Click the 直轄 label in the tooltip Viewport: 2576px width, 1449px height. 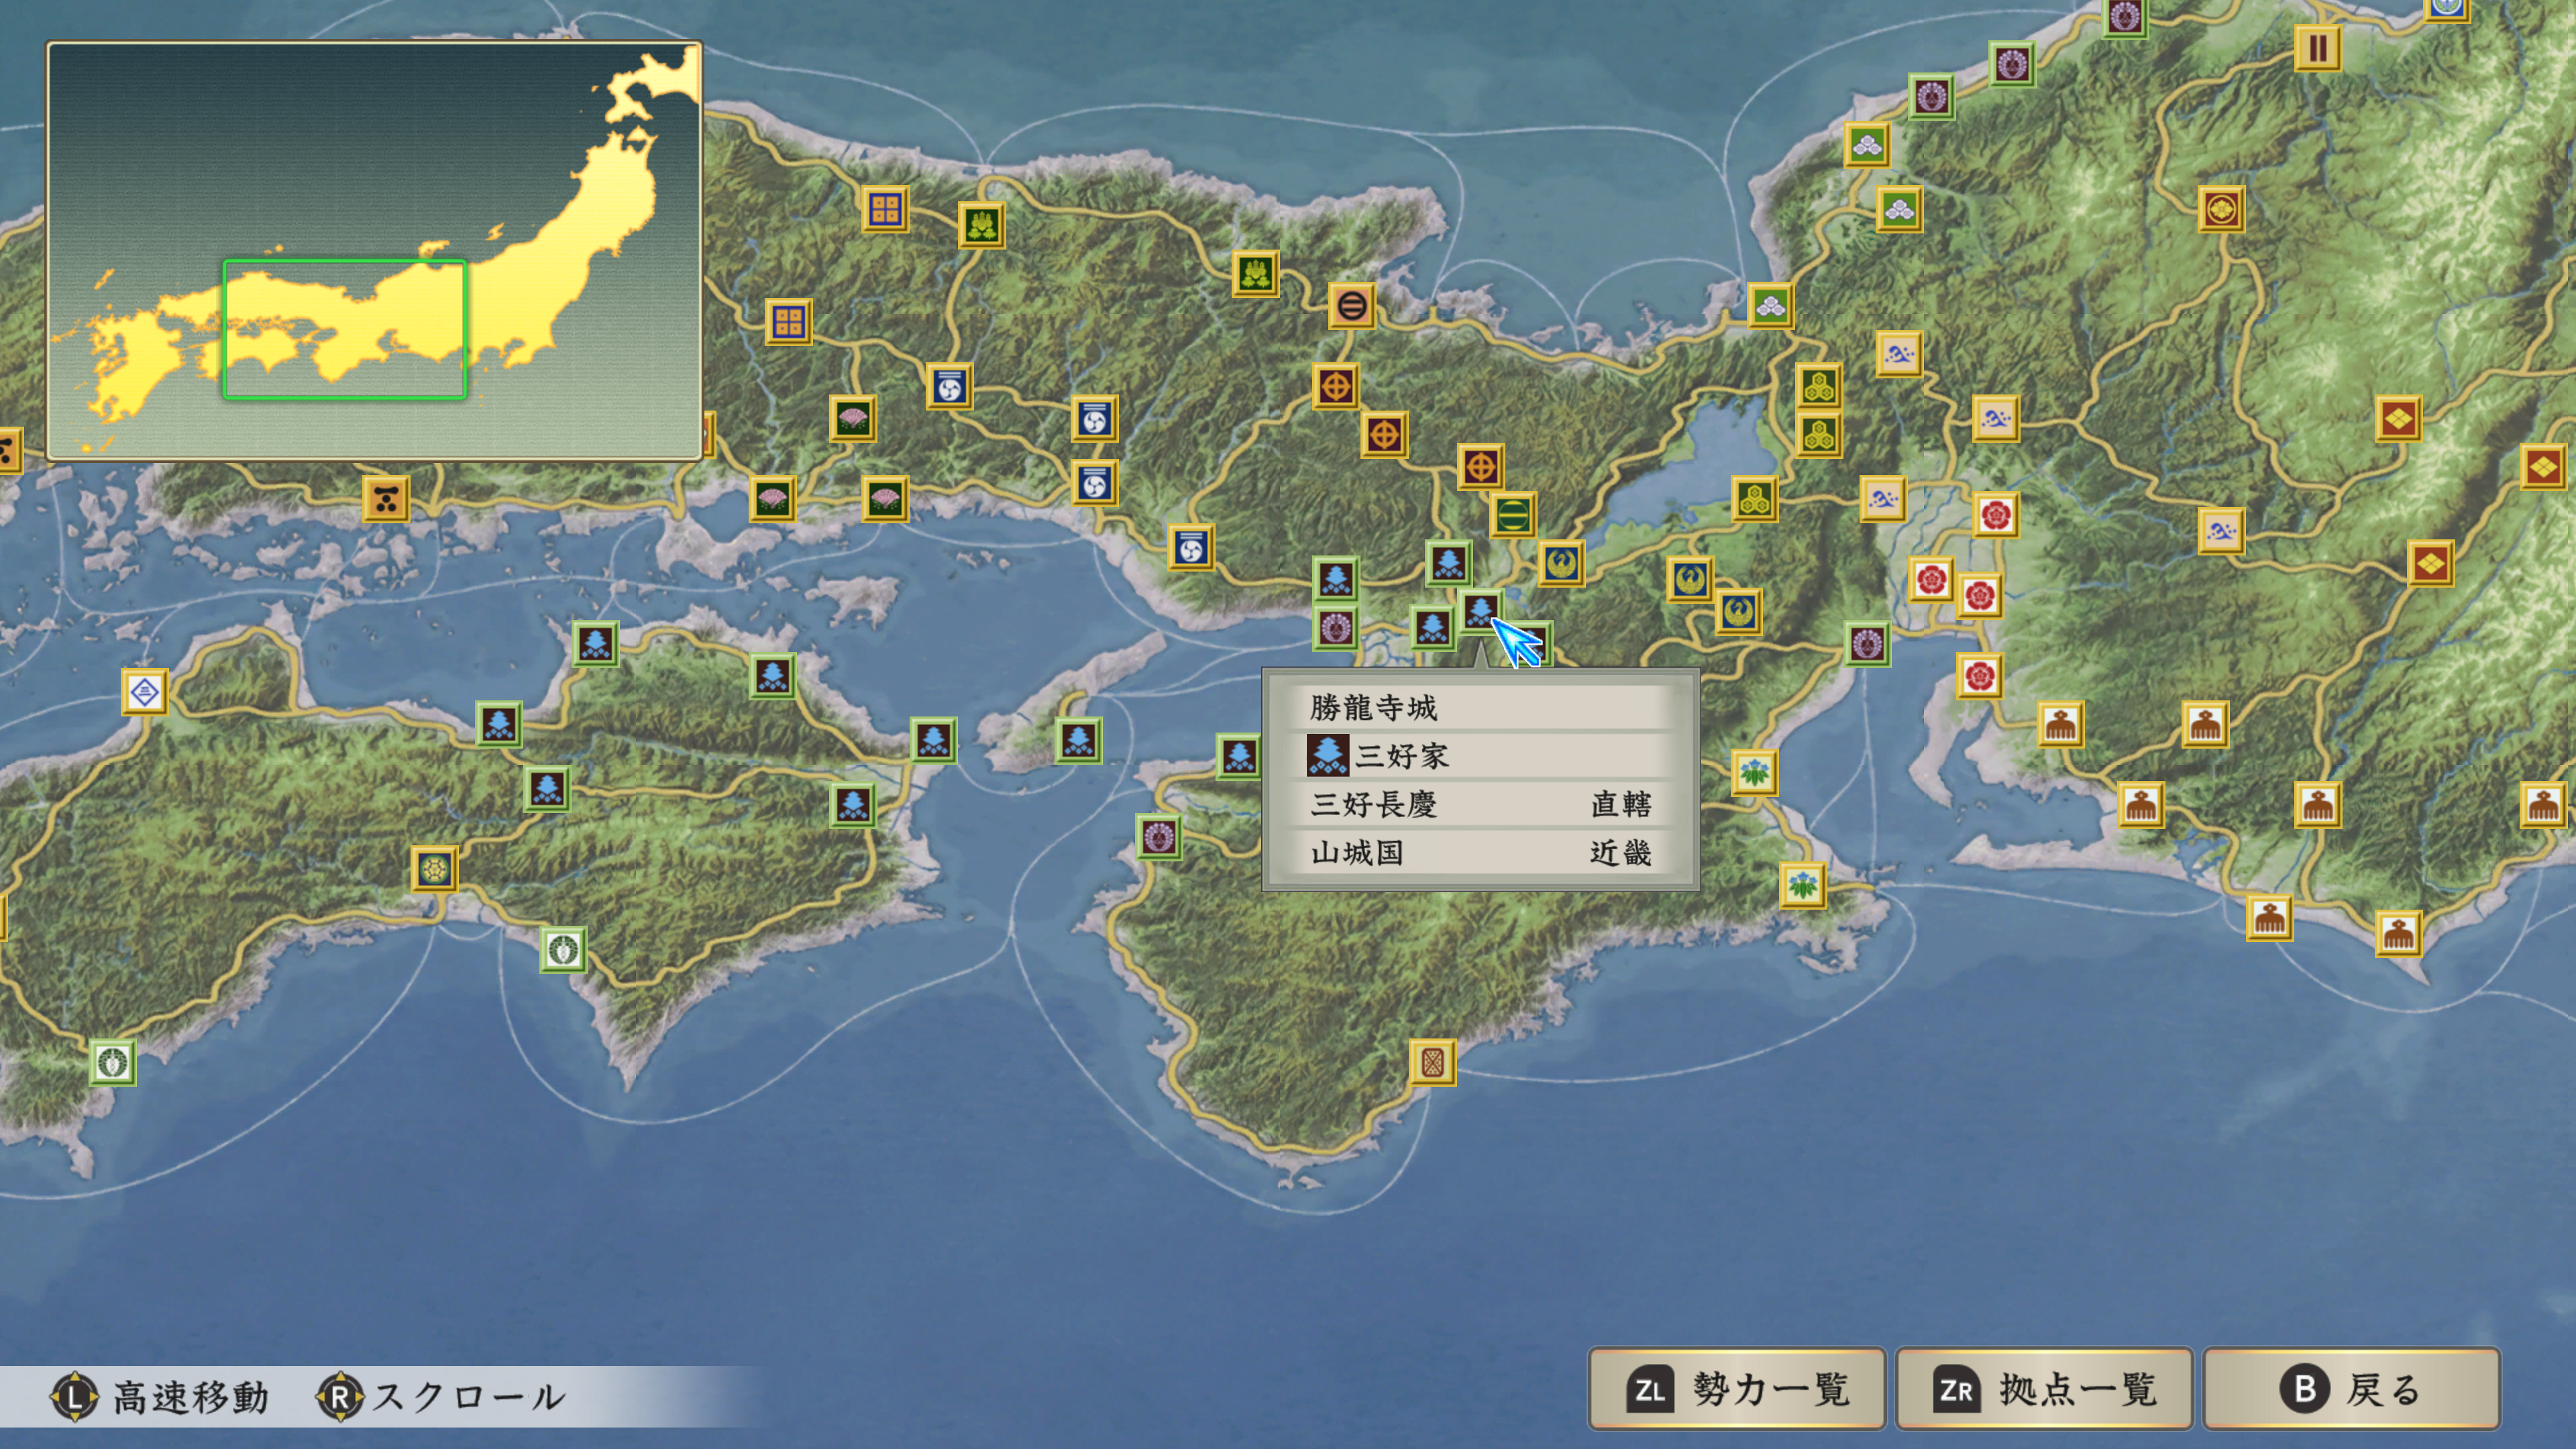(x=1621, y=804)
